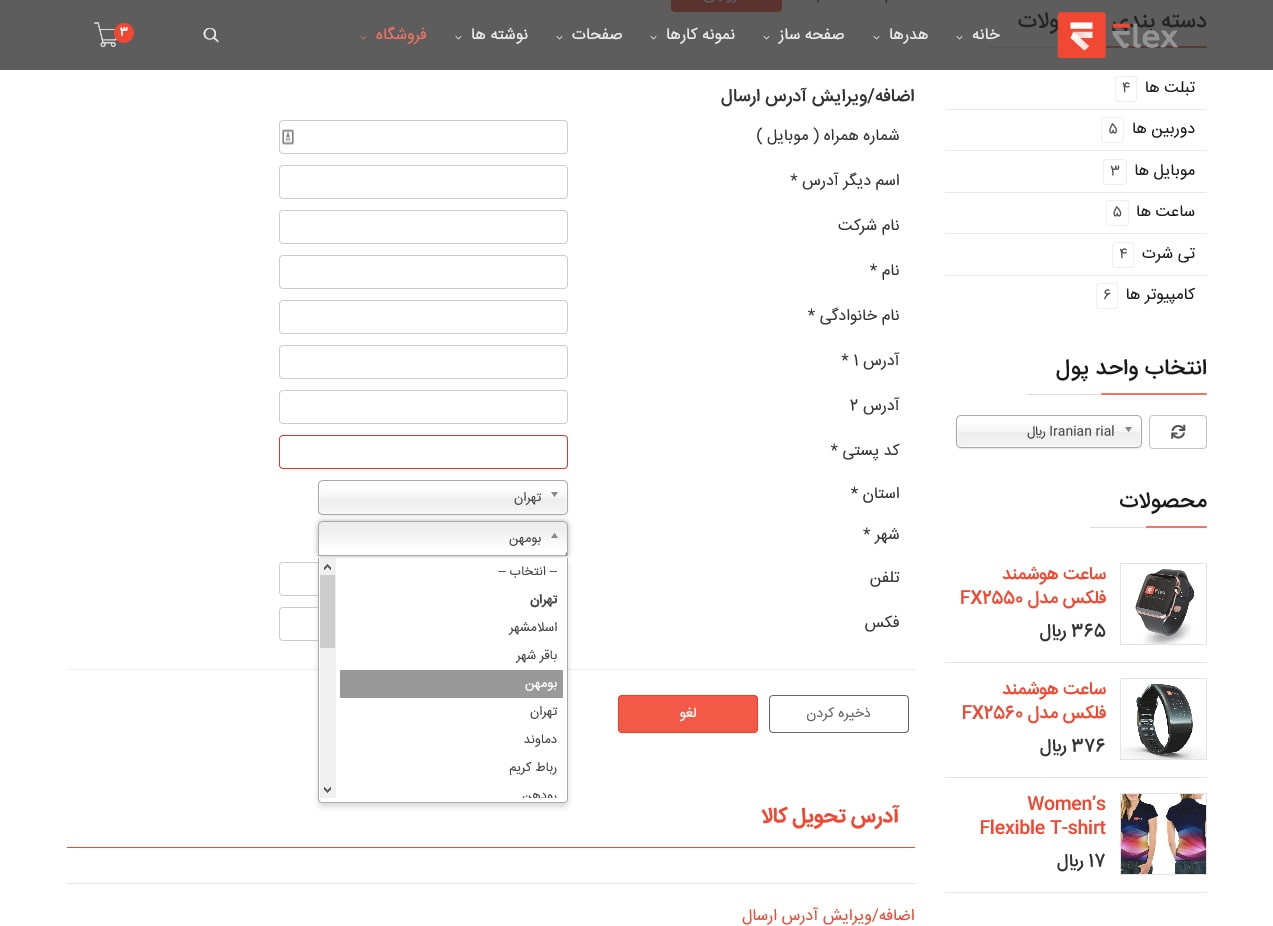Click the currency refresh icon button

1177,432
